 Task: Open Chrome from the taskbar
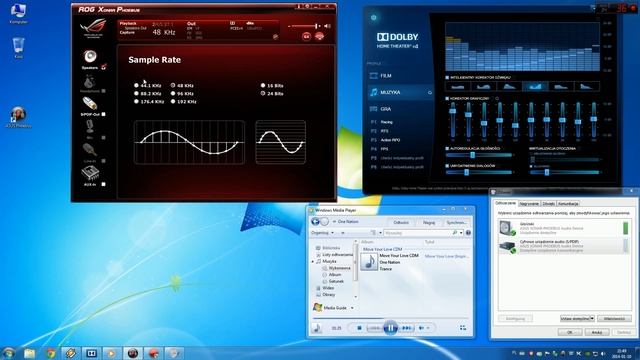click(x=50, y=353)
